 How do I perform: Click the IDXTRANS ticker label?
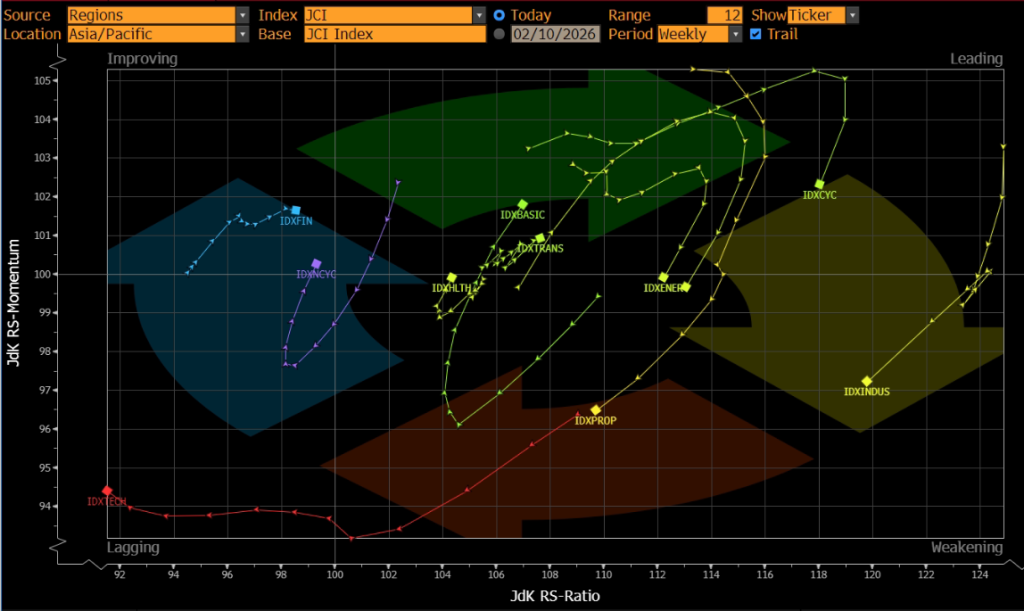tap(540, 248)
